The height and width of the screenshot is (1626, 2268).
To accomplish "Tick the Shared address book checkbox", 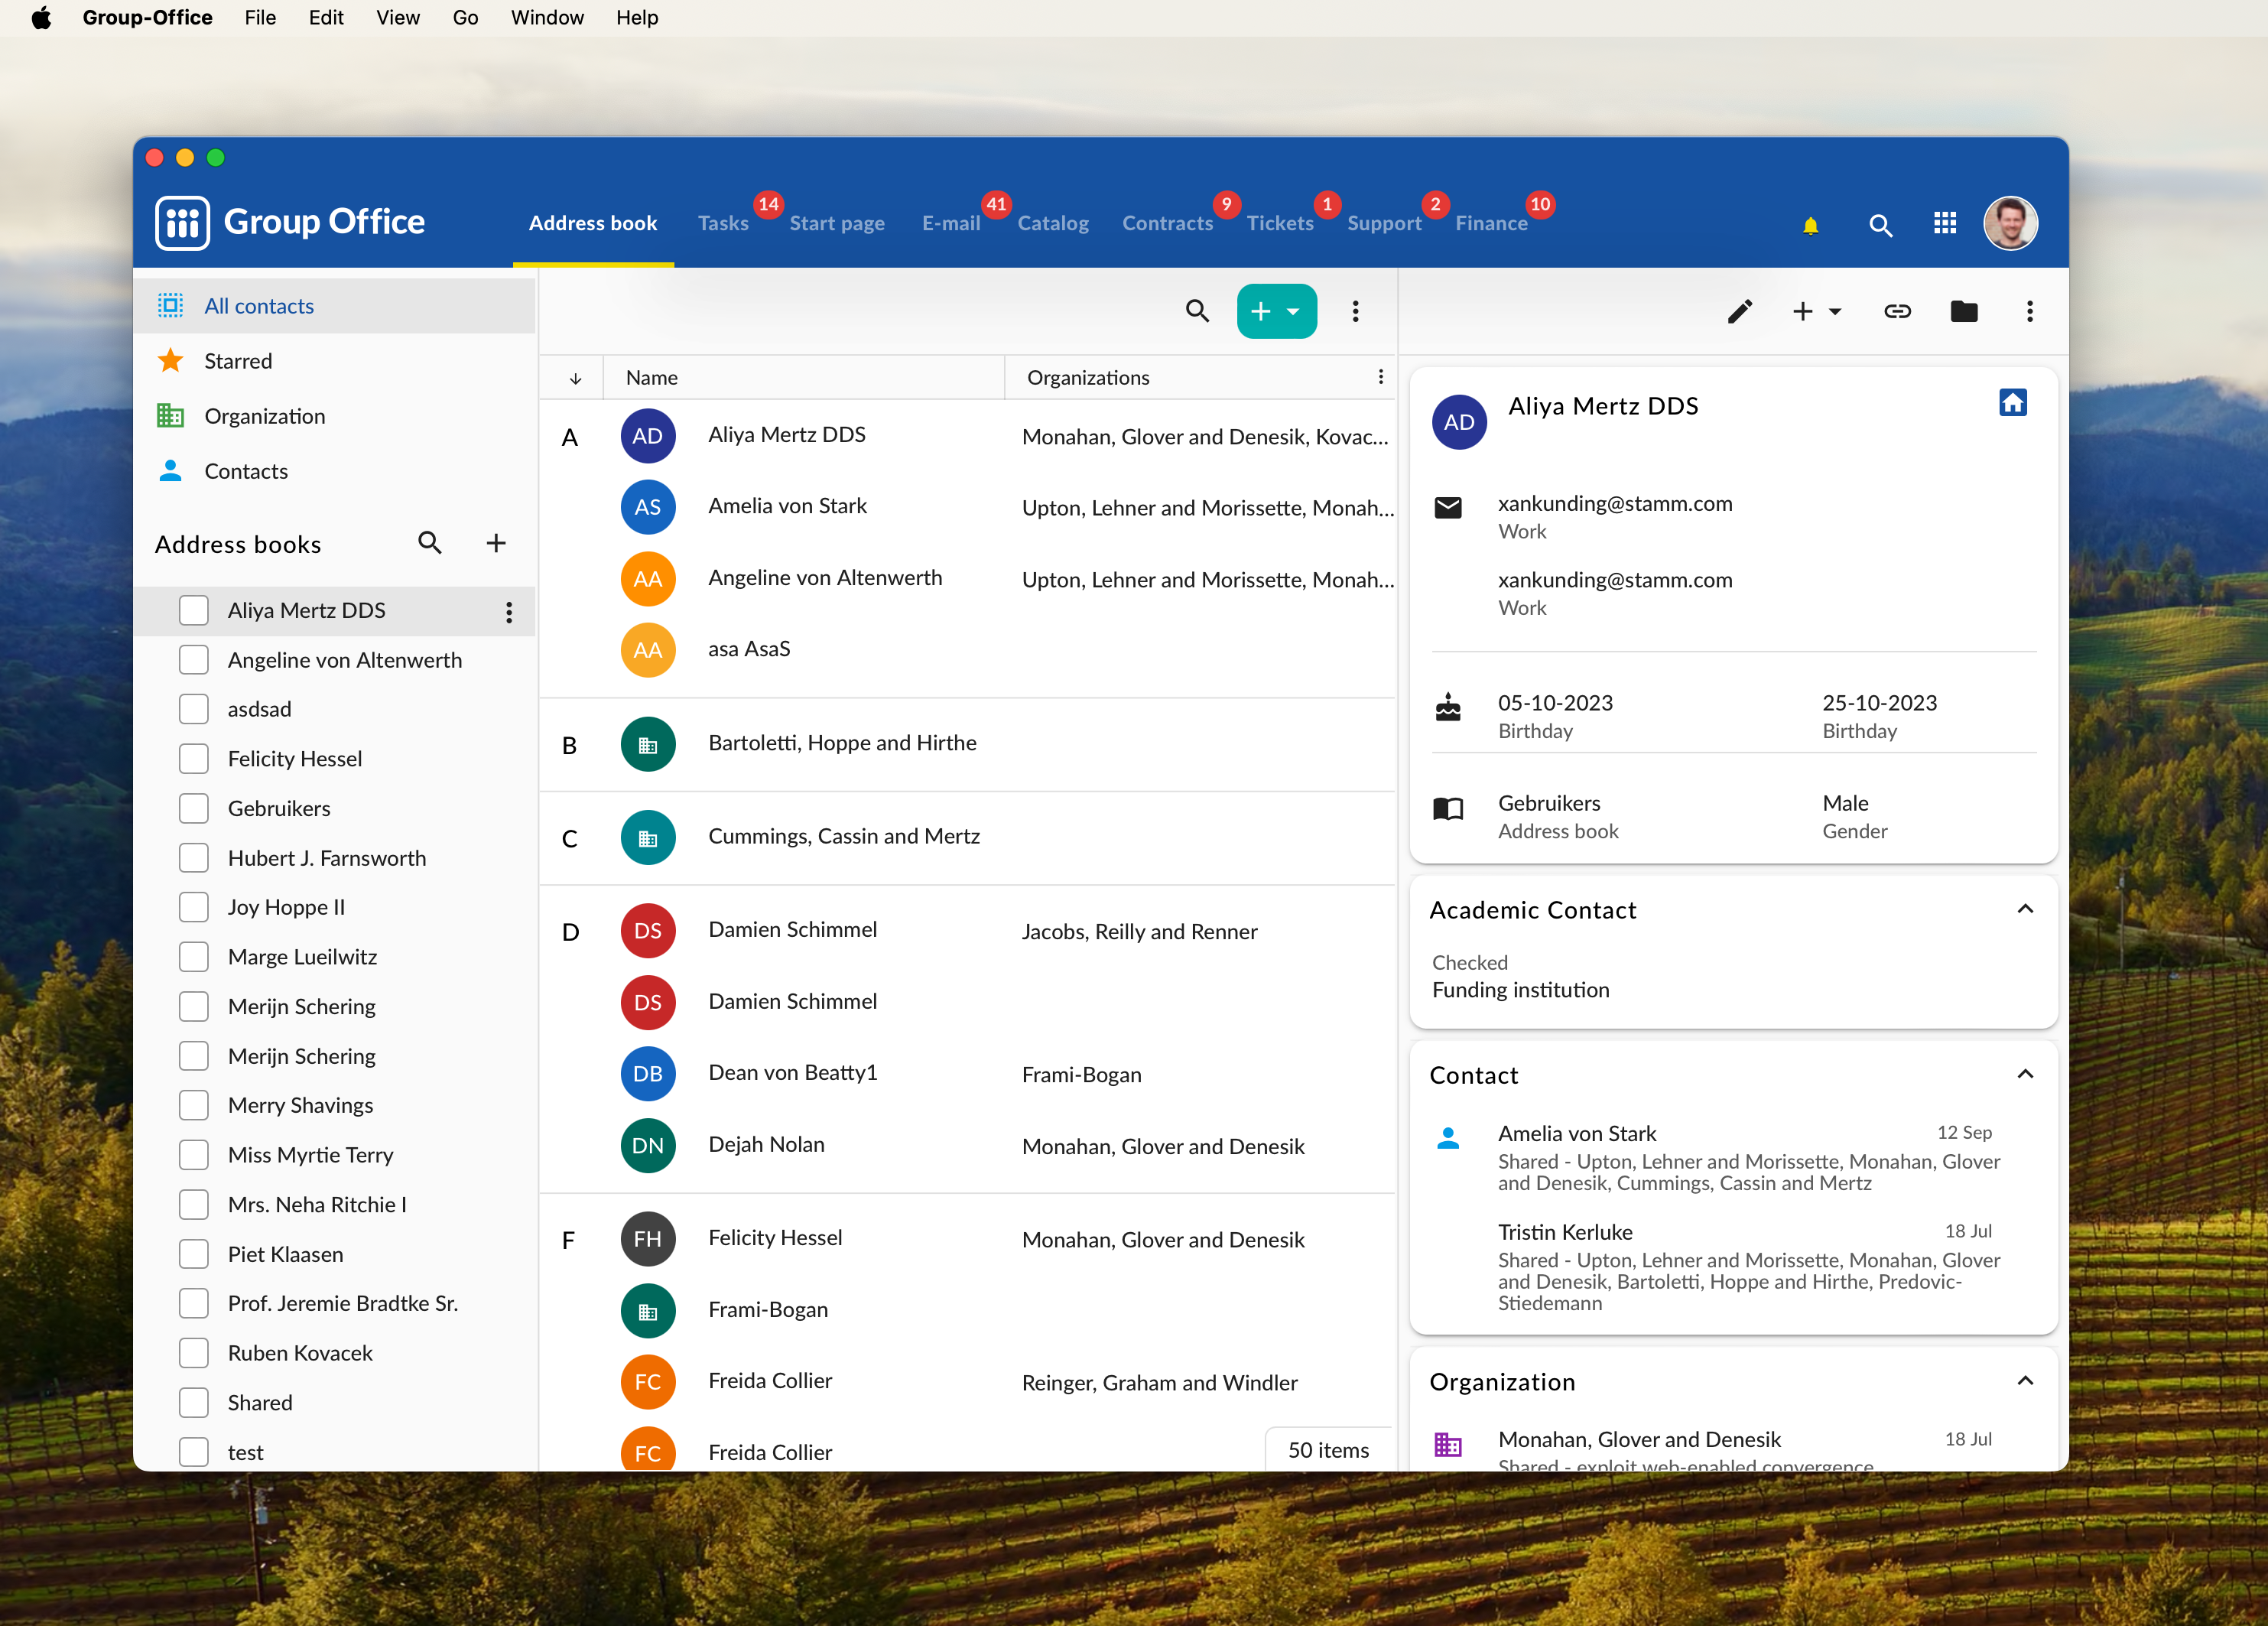I will 194,1402.
